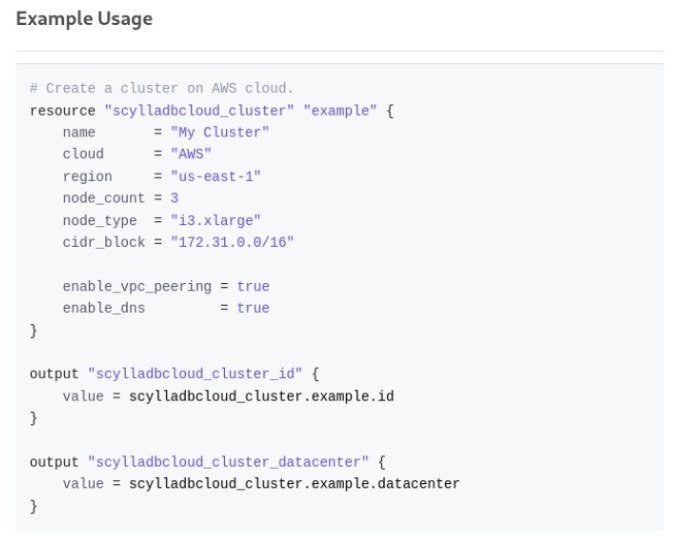Click the "example" resource name string
Viewport: 676px width, 548px height.
click(340, 111)
